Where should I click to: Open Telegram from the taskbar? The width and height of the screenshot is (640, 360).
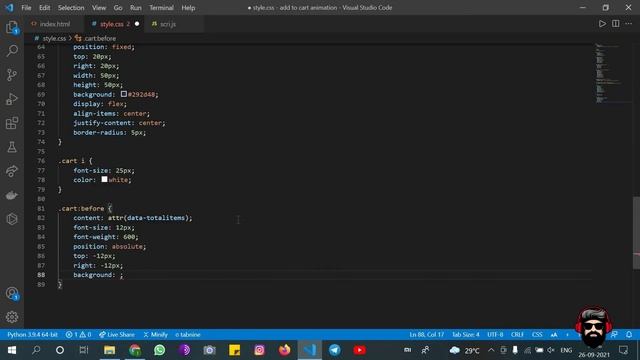(335, 350)
